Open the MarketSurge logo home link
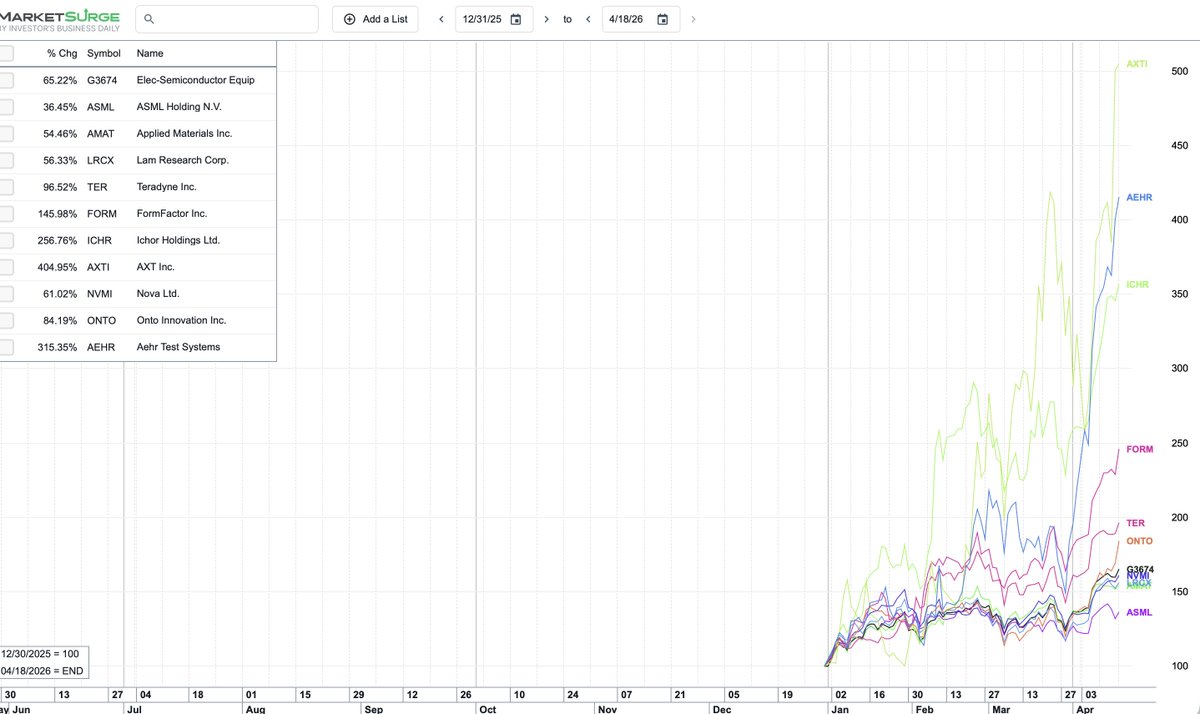The width and height of the screenshot is (1200, 714). pos(60,19)
